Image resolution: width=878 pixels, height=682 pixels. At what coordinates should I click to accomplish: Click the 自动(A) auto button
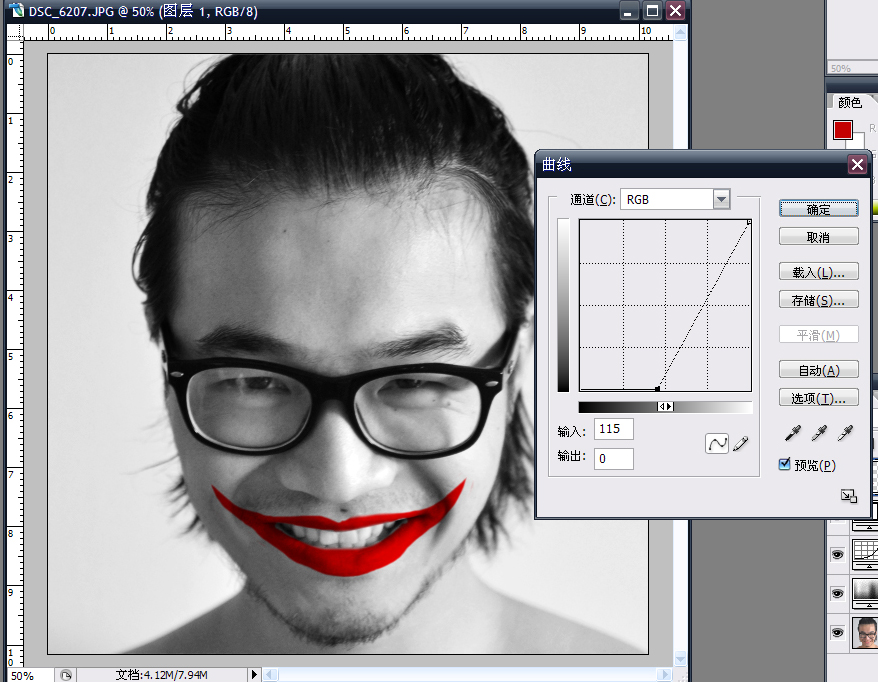[x=818, y=370]
